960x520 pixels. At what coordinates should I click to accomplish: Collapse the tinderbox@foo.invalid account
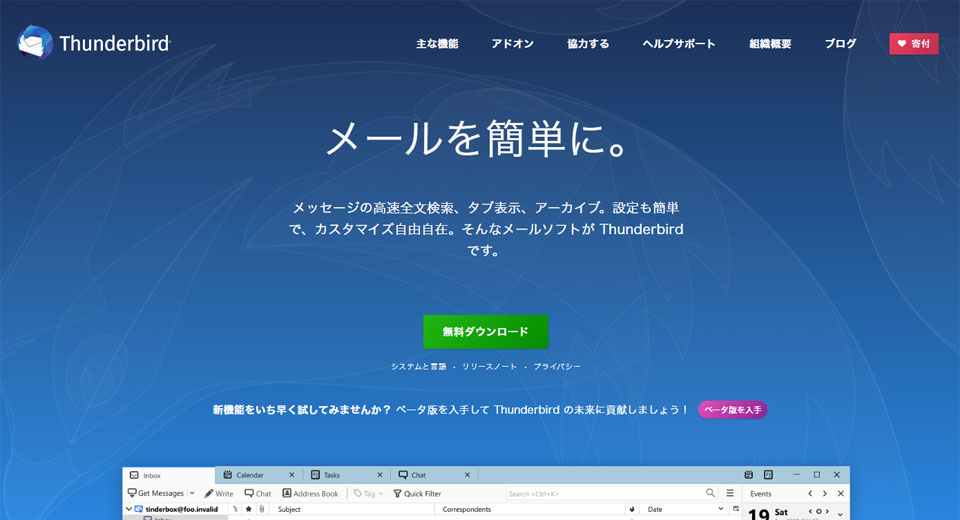(x=129, y=509)
